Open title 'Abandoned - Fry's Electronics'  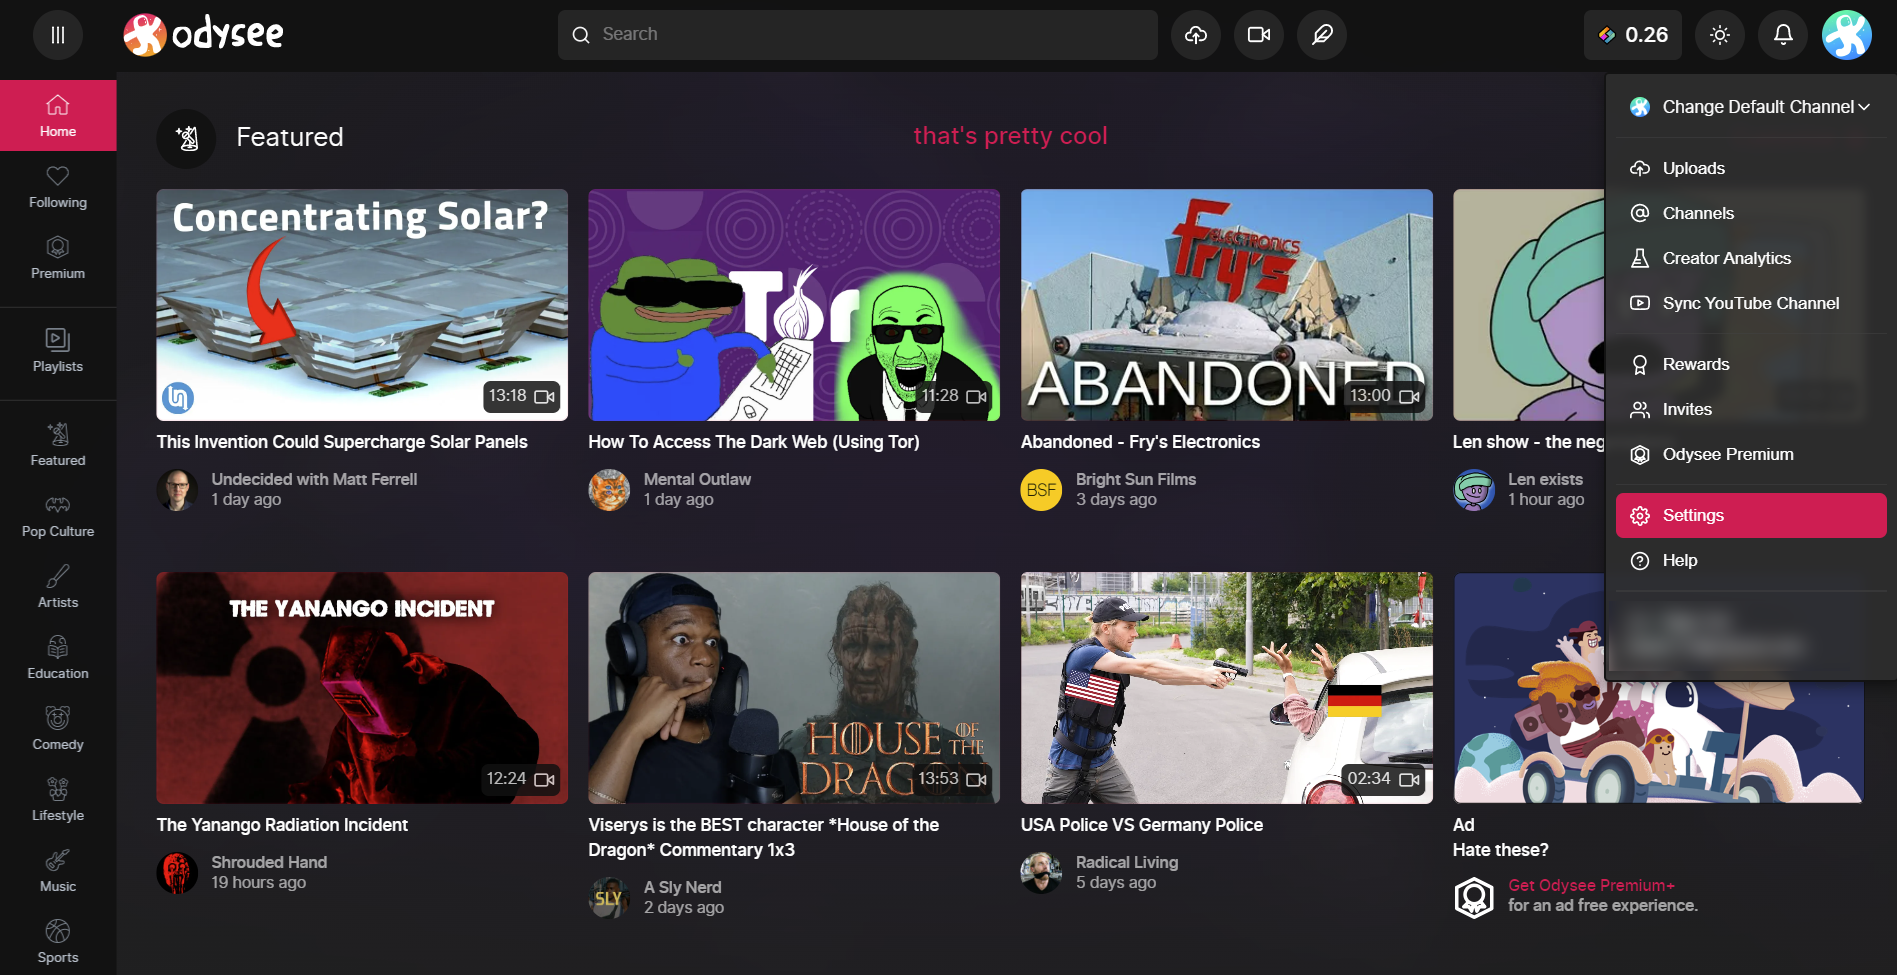[x=1140, y=442]
